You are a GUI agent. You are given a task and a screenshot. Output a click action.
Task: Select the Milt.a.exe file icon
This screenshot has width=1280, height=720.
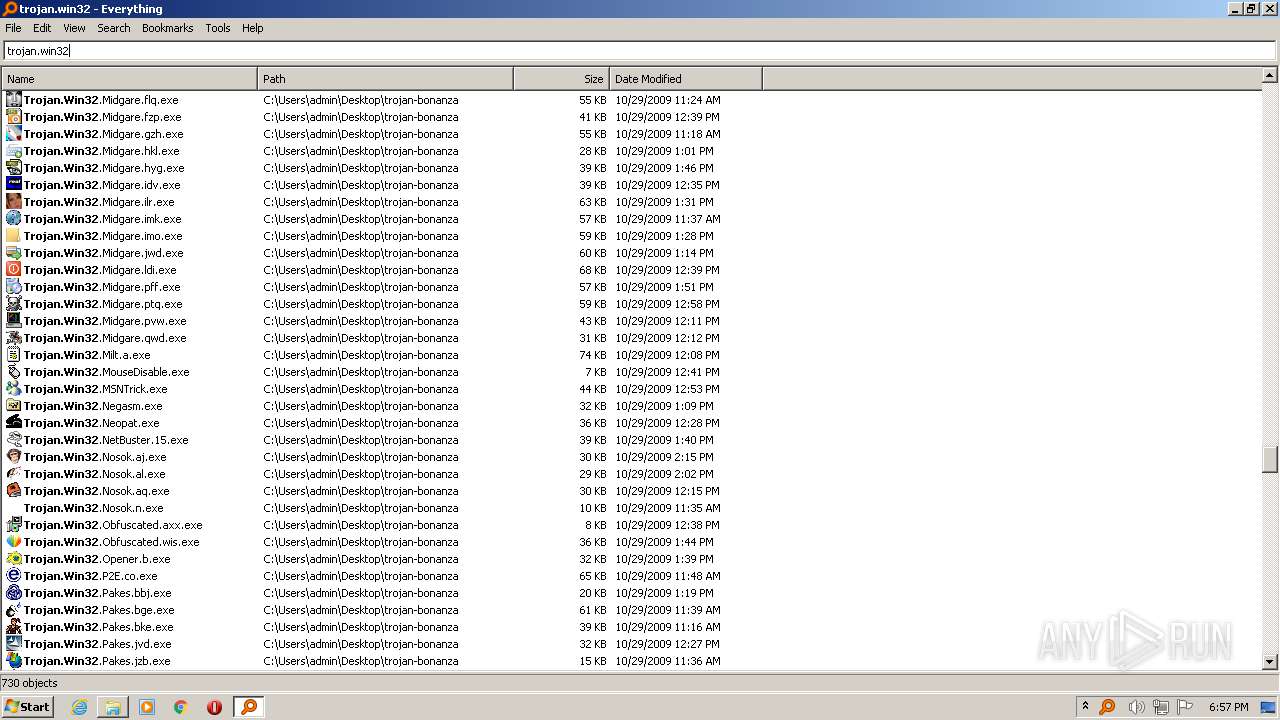click(14, 355)
